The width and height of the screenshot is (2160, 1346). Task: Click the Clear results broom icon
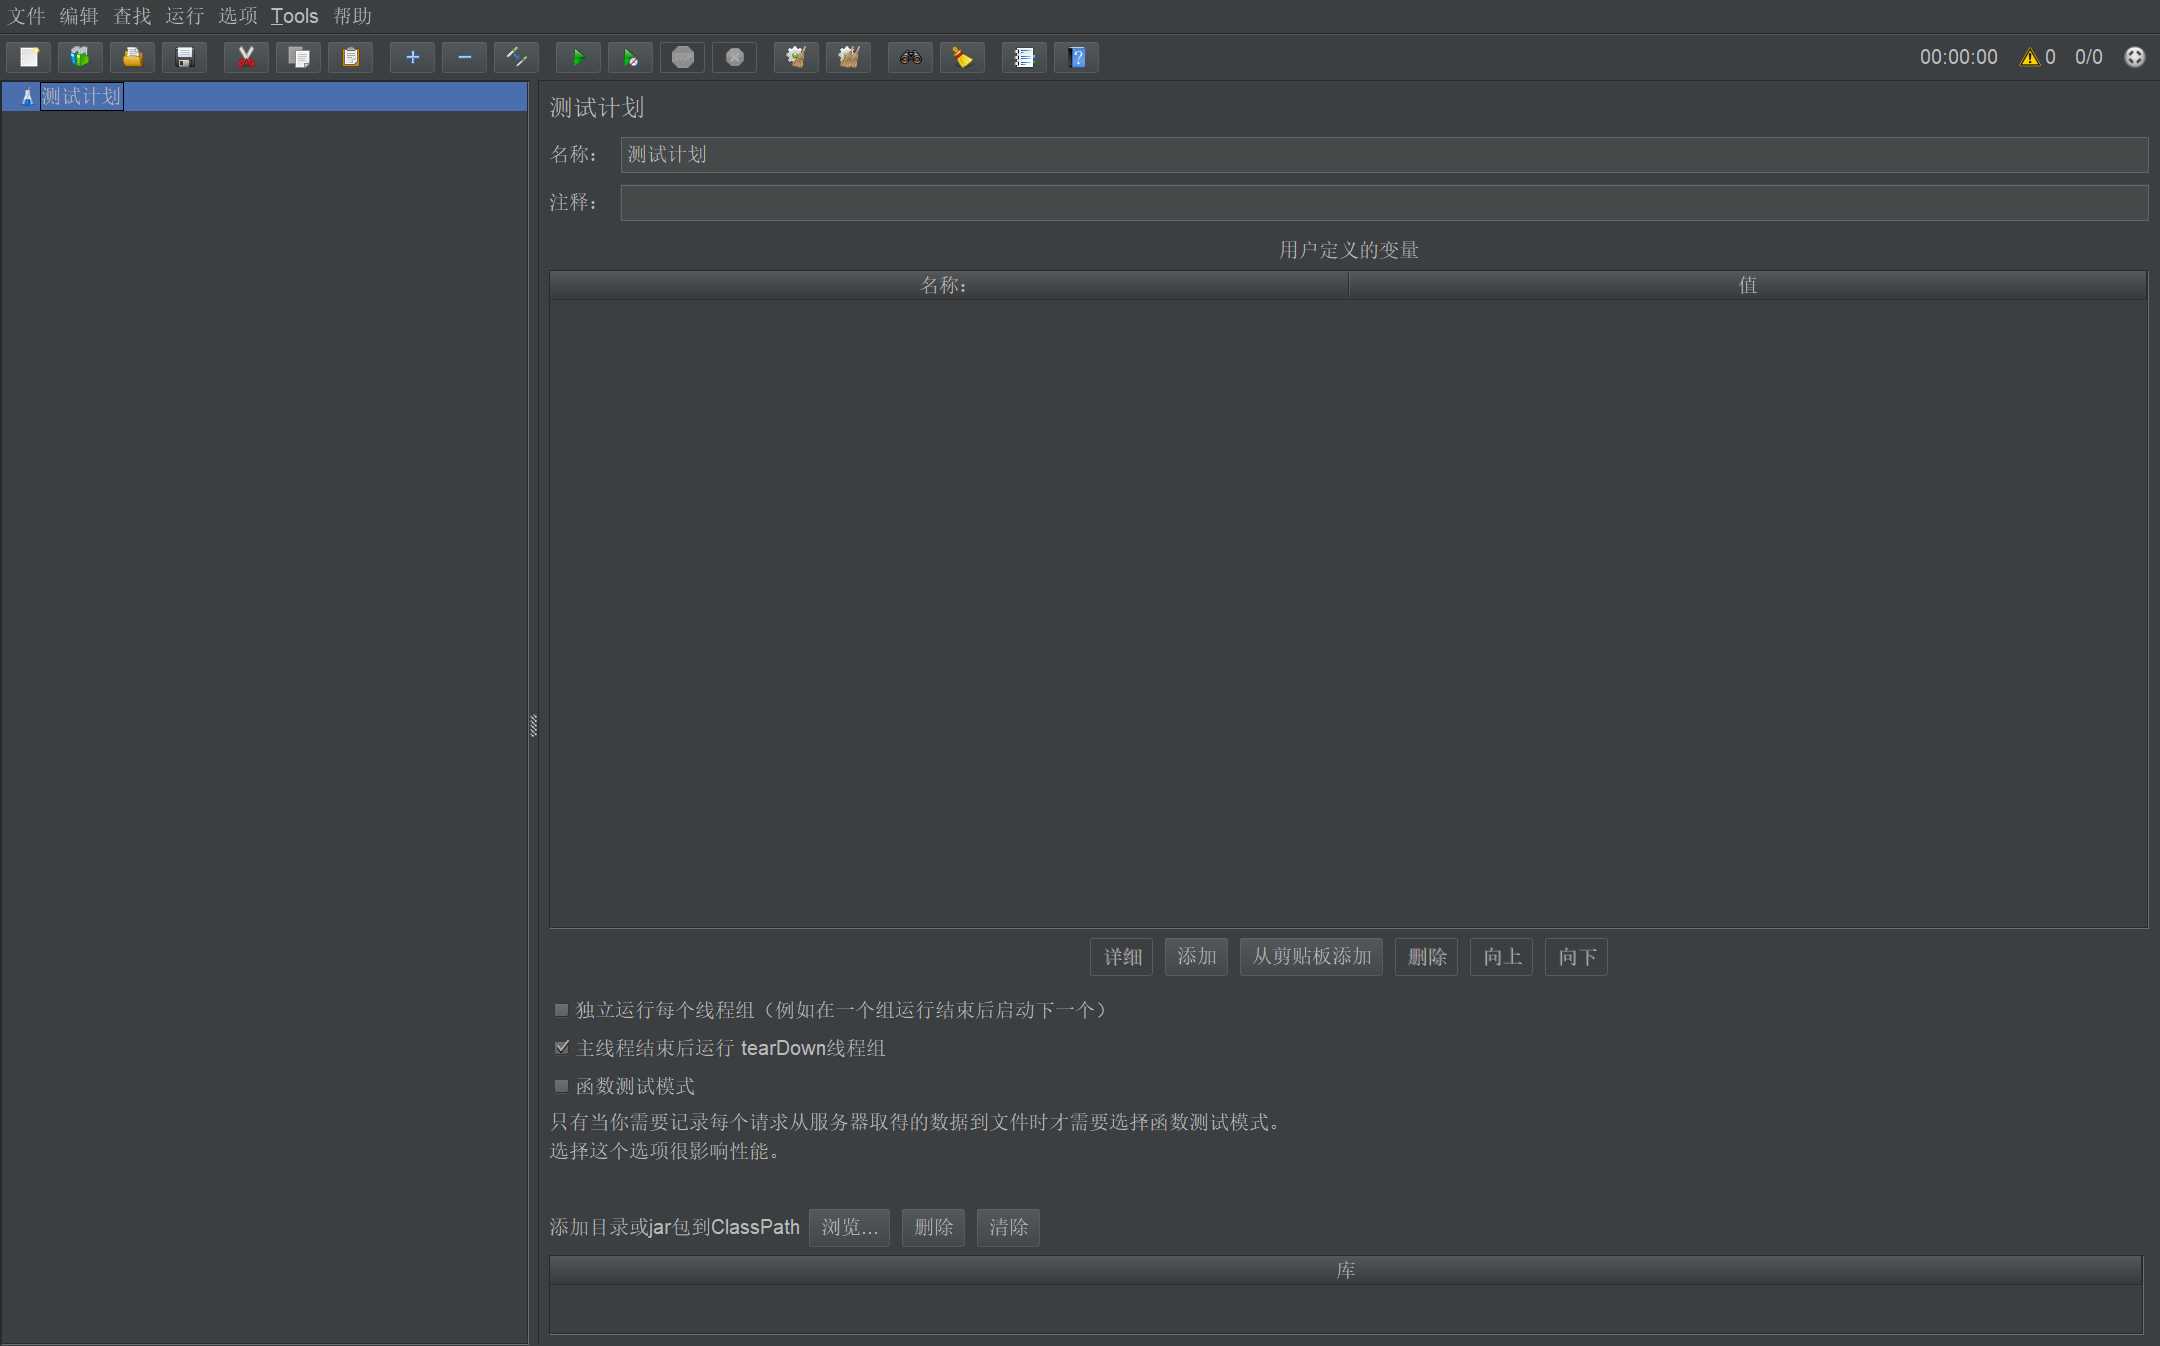click(796, 57)
